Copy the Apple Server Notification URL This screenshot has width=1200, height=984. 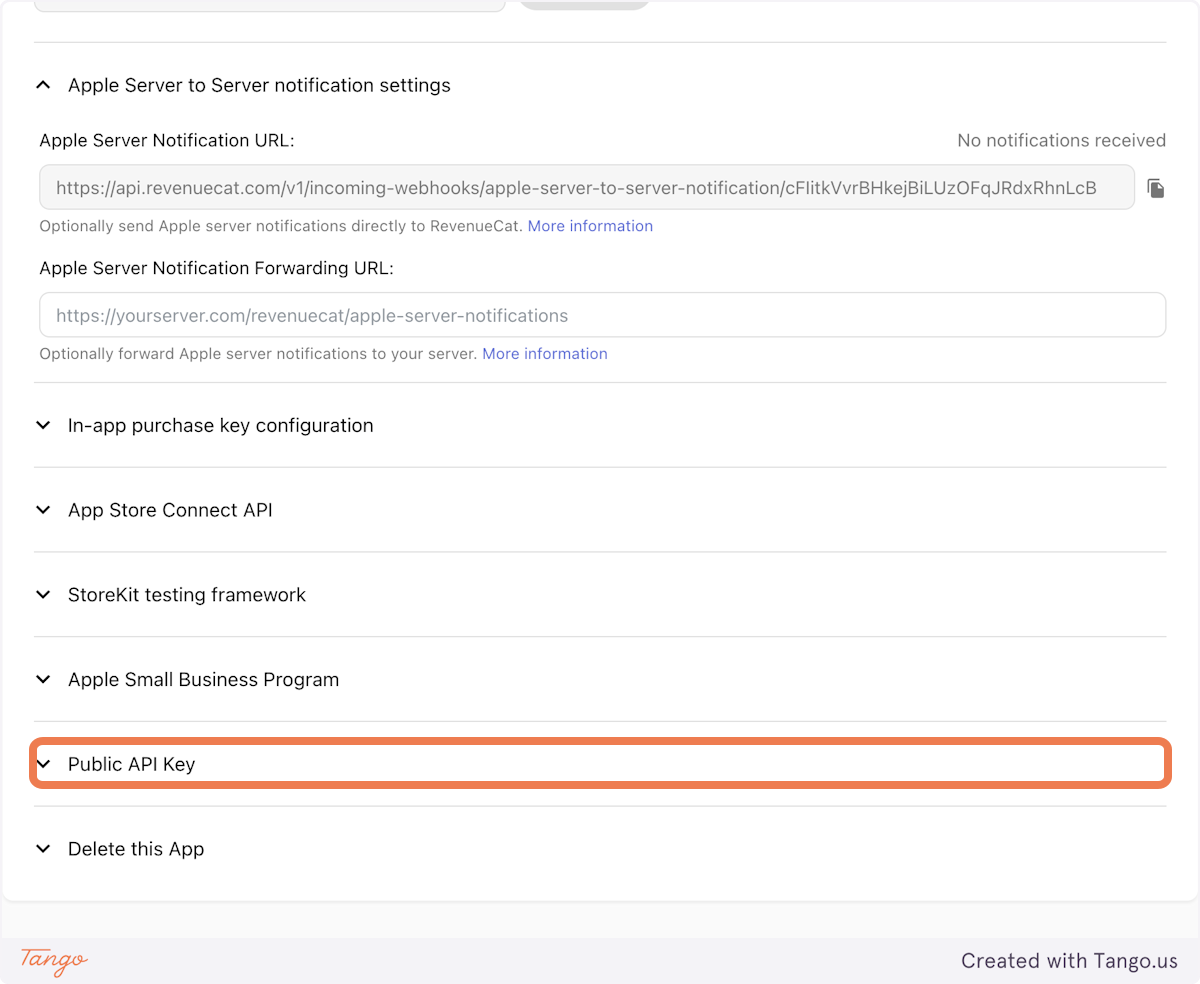[1155, 188]
